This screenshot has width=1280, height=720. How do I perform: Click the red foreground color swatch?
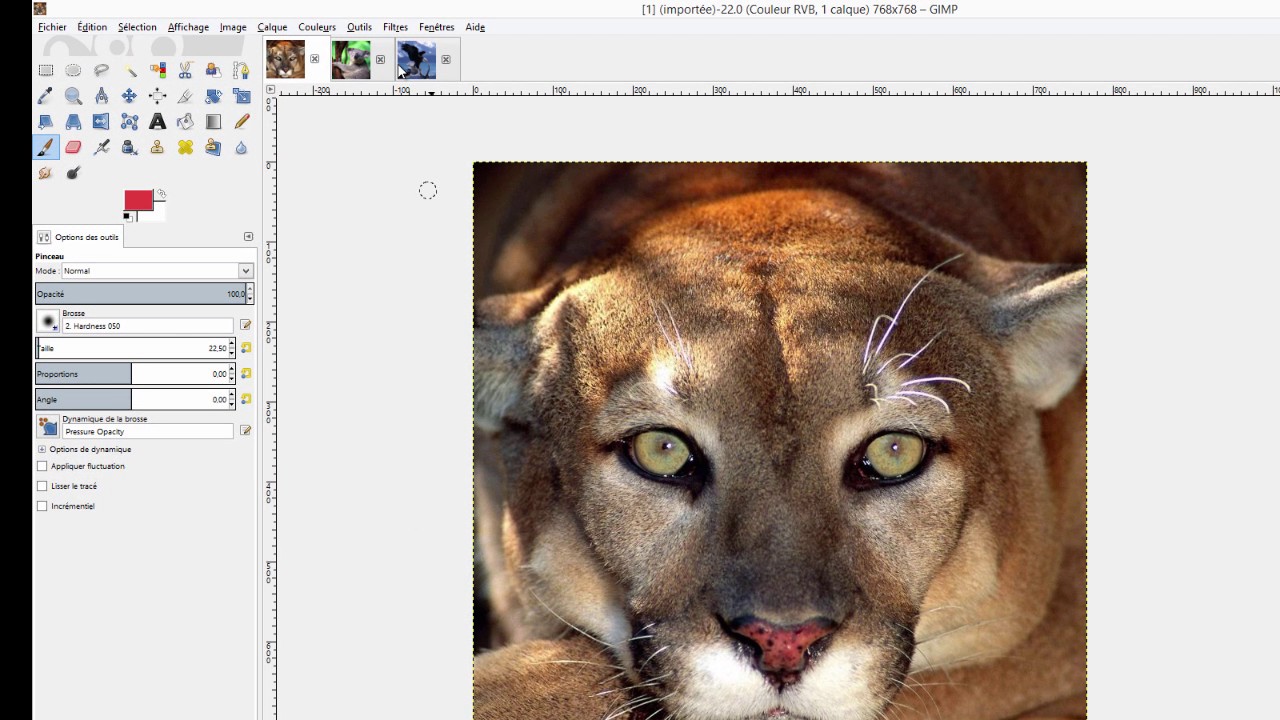point(137,199)
